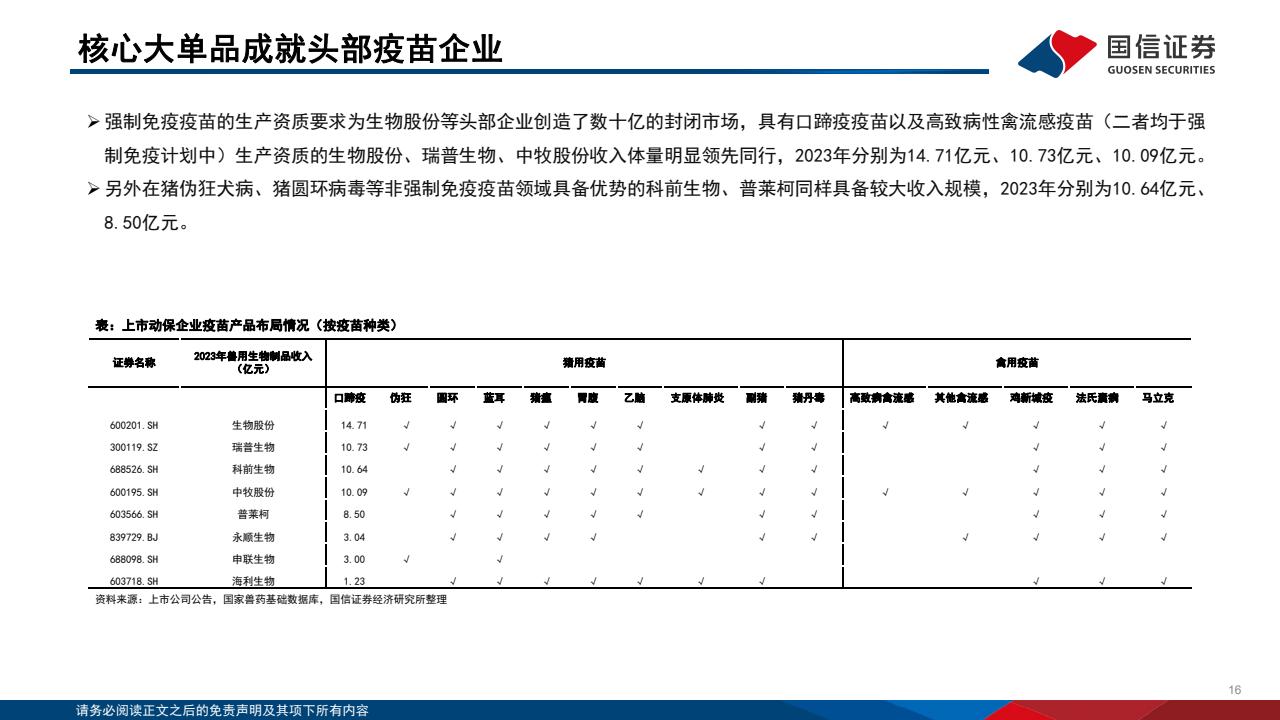Click the 3.00 revenue cell
Screen dimensions: 1280x720
pyautogui.click(x=354, y=559)
